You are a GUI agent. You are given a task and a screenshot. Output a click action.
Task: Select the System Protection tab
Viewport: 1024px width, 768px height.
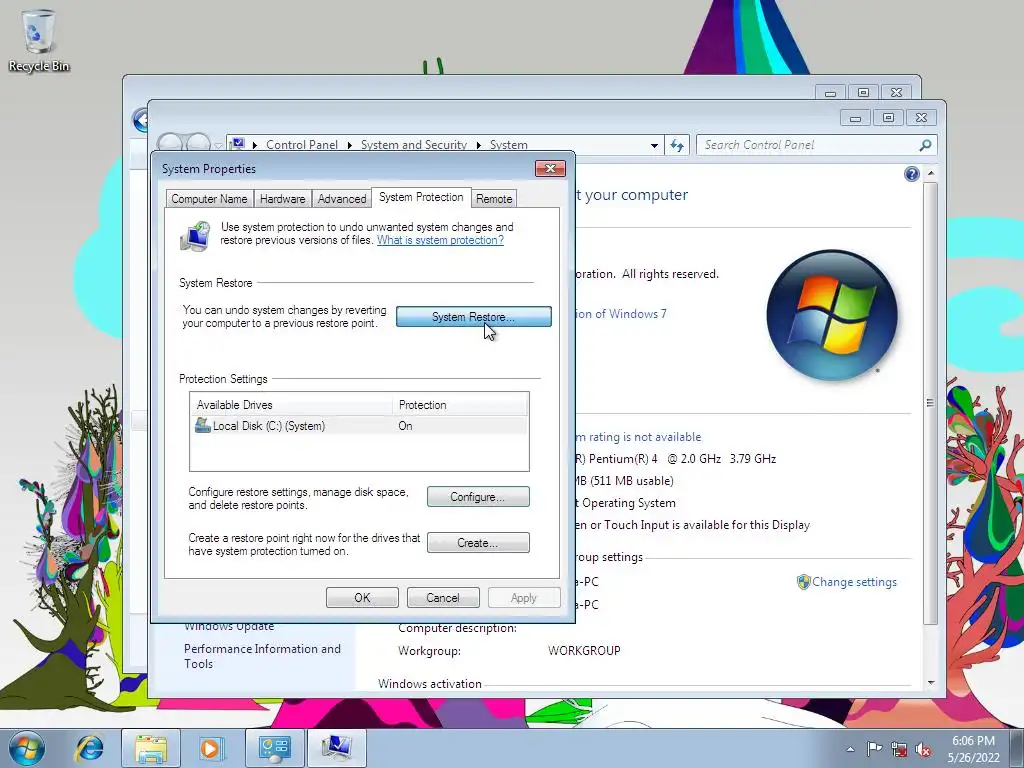click(421, 197)
